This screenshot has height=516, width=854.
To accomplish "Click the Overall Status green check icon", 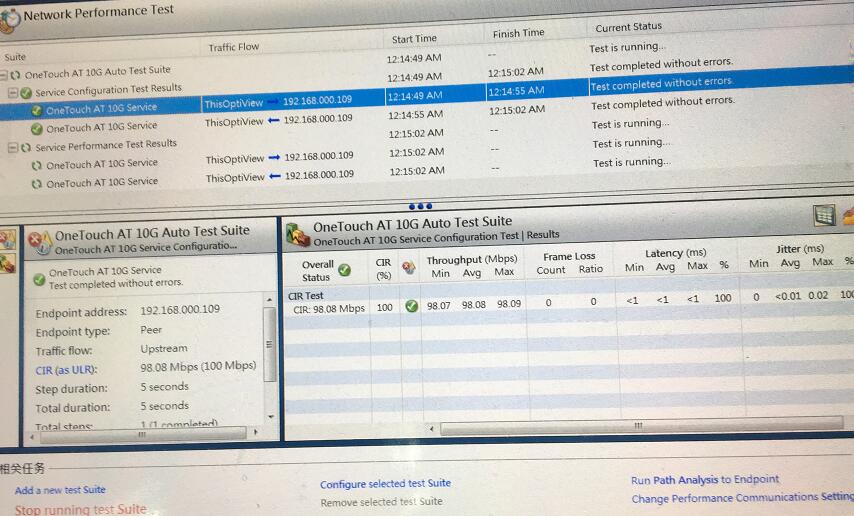I will pos(344,270).
